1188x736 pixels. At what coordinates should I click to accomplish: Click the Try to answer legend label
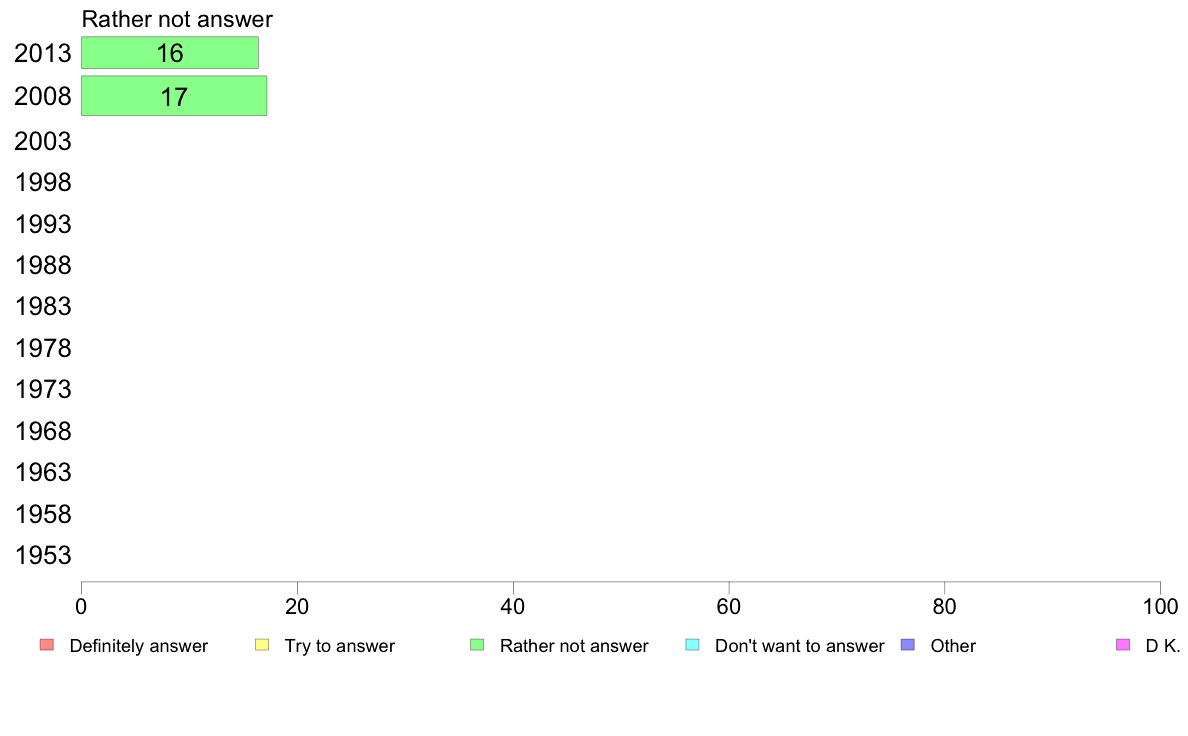339,646
